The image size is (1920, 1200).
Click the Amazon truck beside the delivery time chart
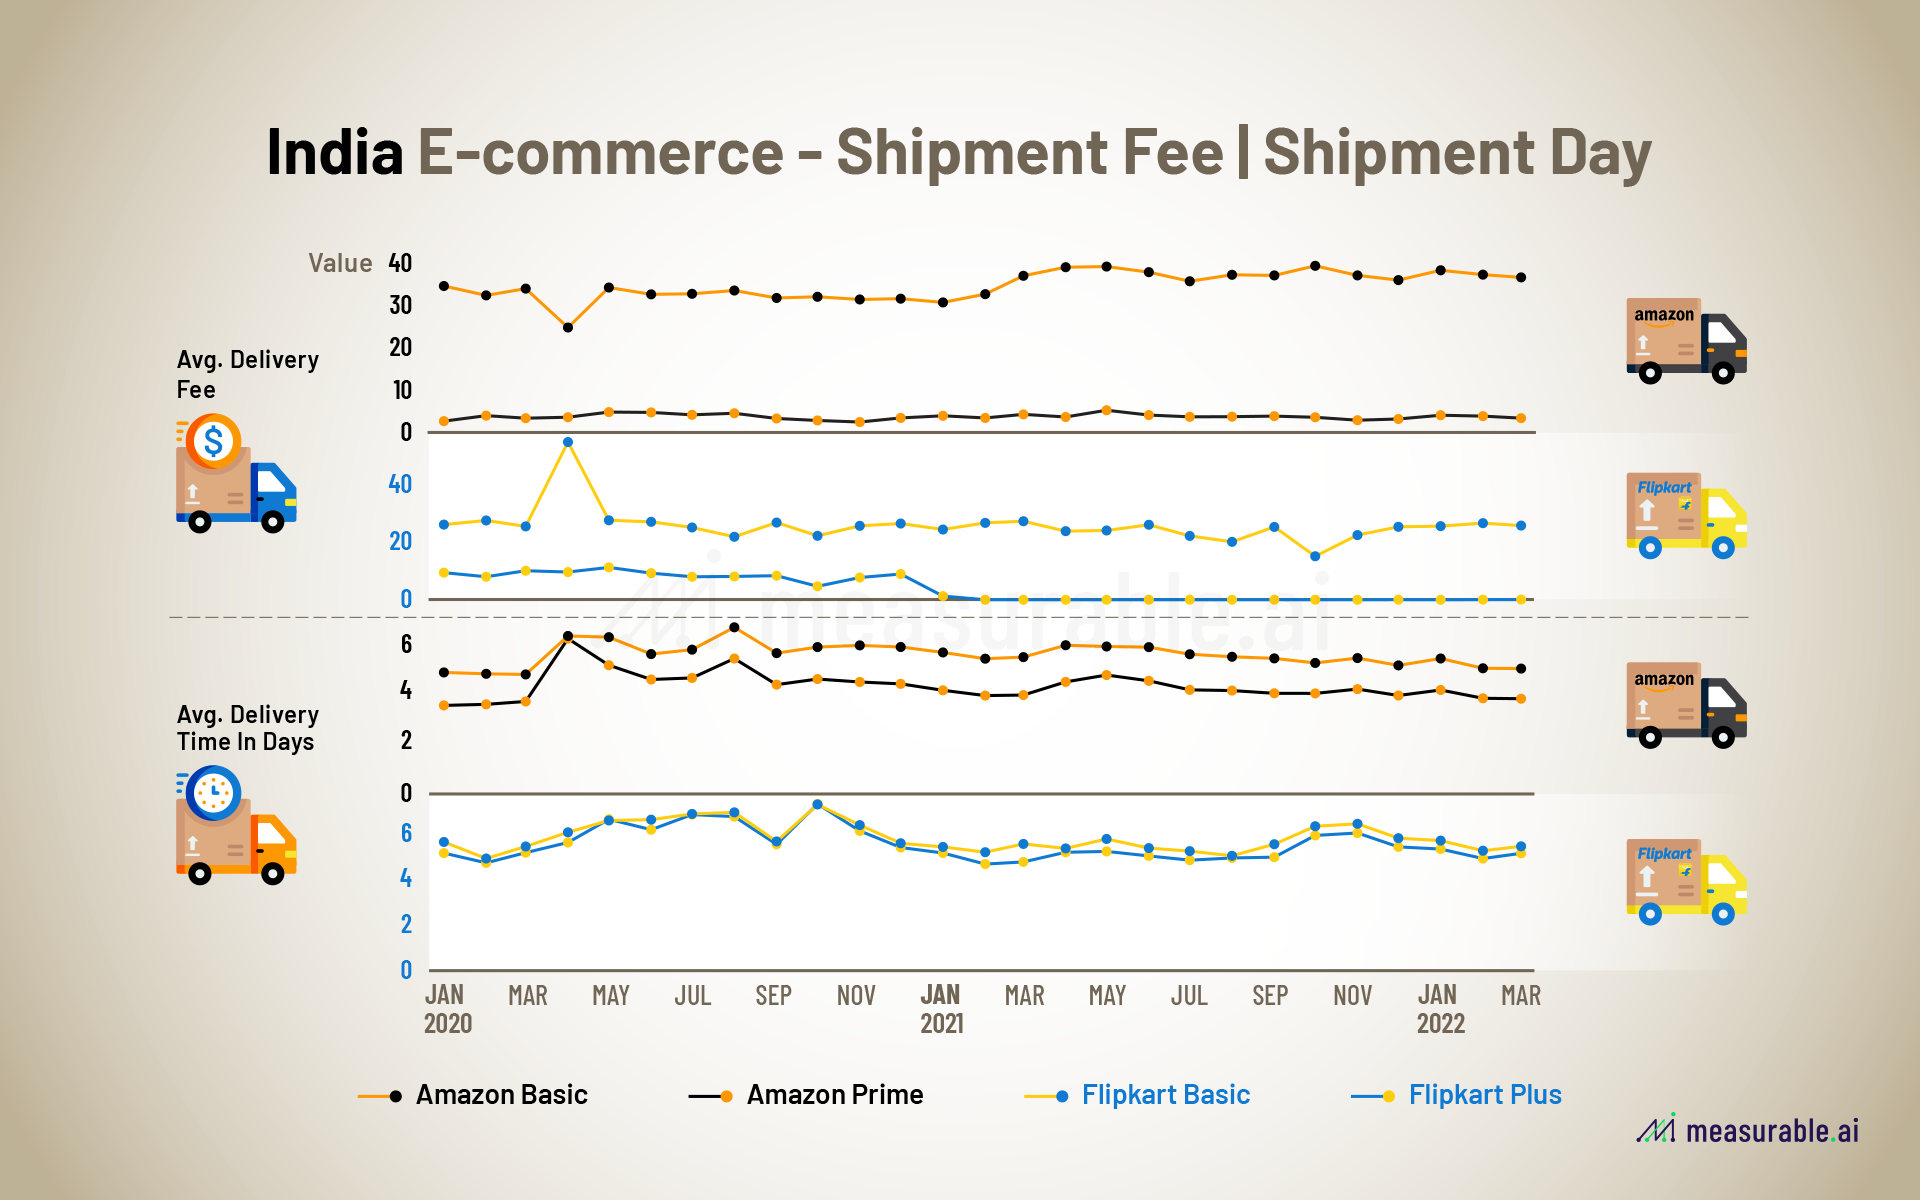1686,705
